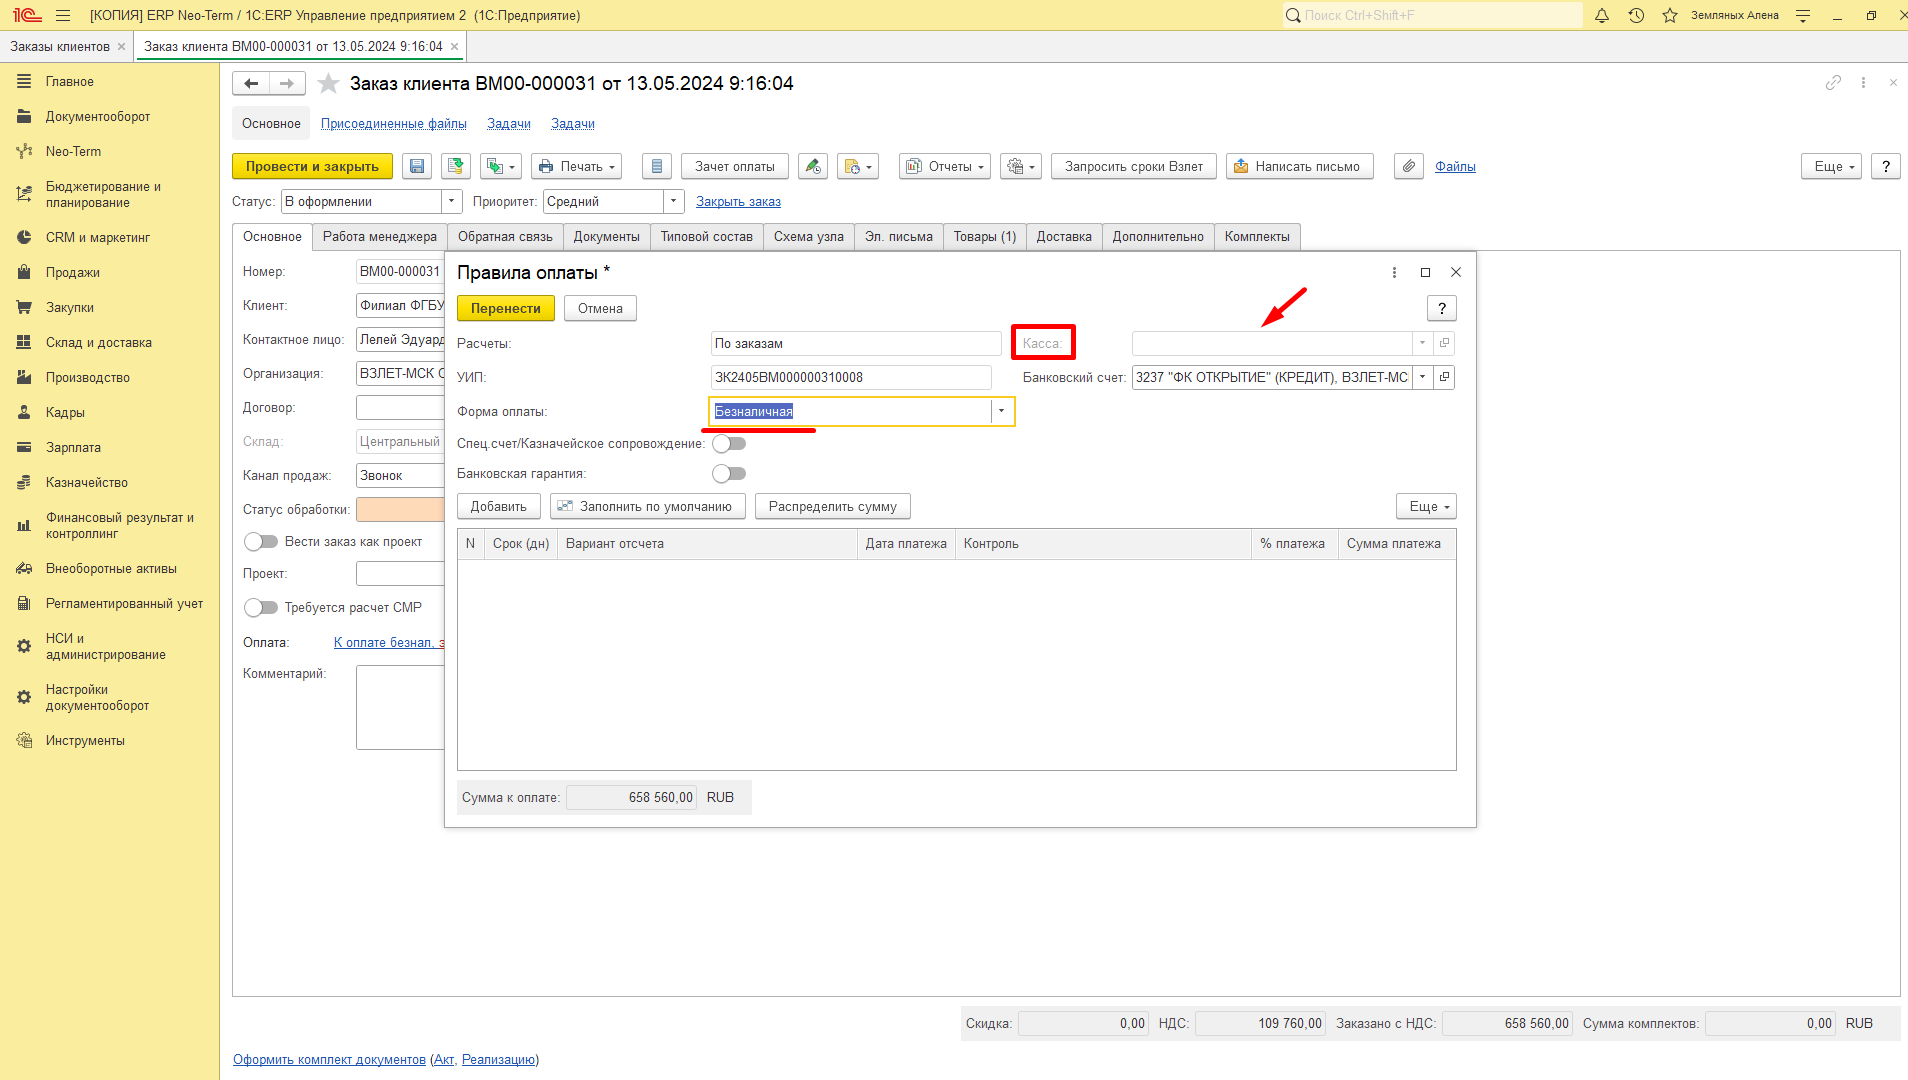Open the Отчеты dropdown menu
Screen dimensions: 1908x1080
pos(945,167)
